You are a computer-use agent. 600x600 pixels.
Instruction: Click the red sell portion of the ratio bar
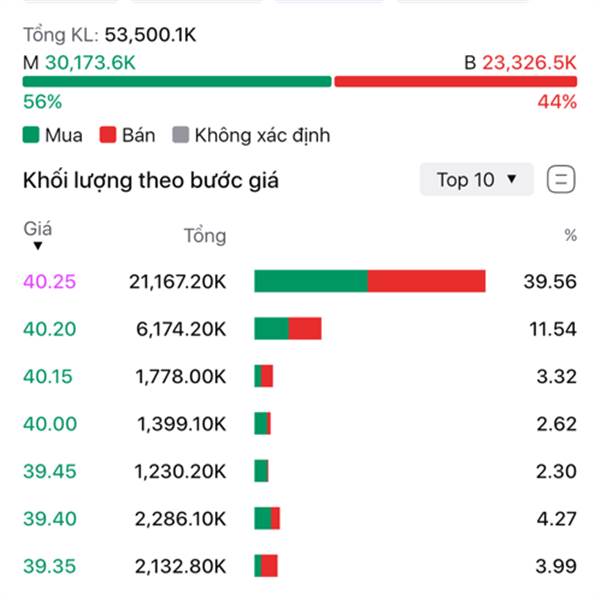pyautogui.click(x=455, y=82)
